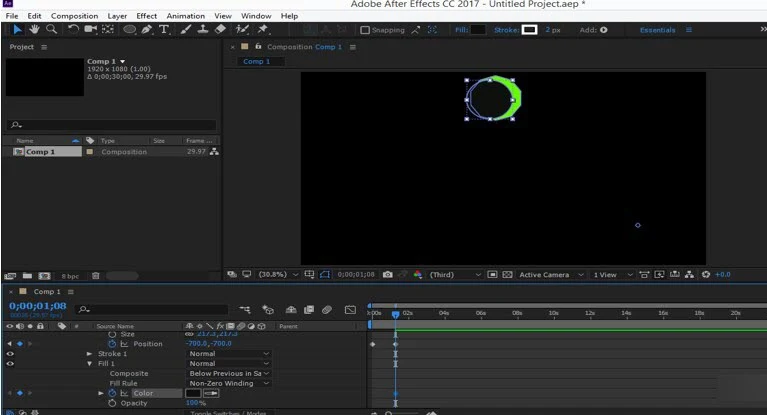The width and height of the screenshot is (767, 415).
Task: Toggle the Opacity stopwatch
Action: point(112,403)
